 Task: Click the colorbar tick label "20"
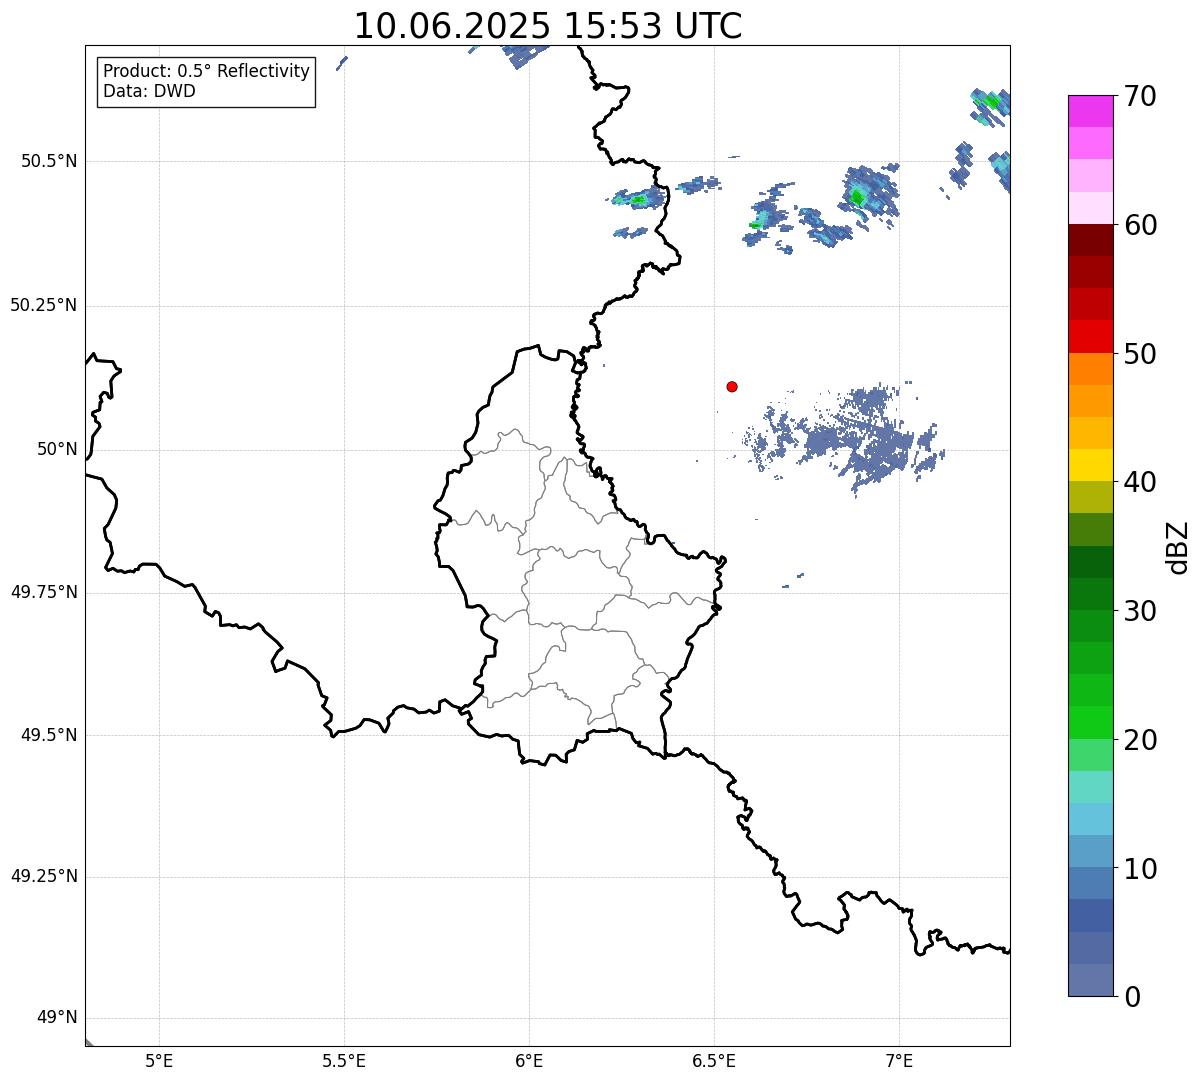(x=1140, y=740)
